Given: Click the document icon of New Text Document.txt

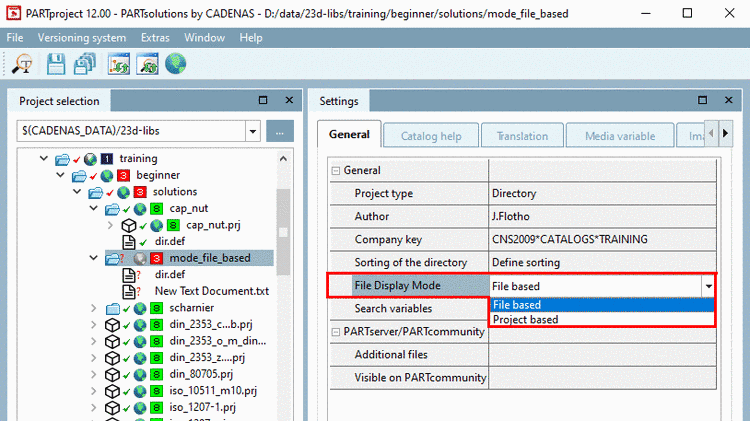Looking at the screenshot, I should [x=129, y=291].
